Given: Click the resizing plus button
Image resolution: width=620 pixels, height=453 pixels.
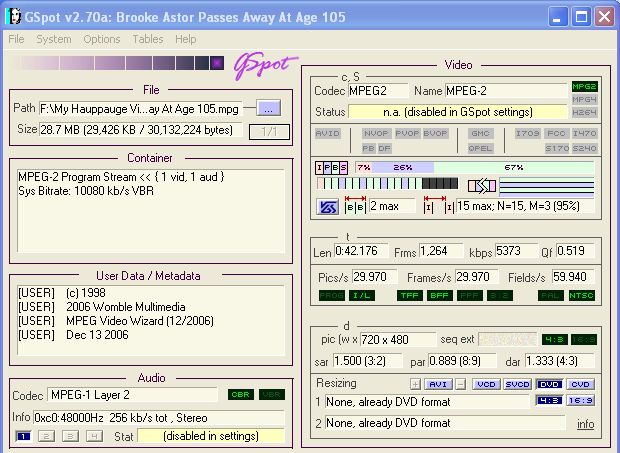Looking at the screenshot, I should coord(415,384).
